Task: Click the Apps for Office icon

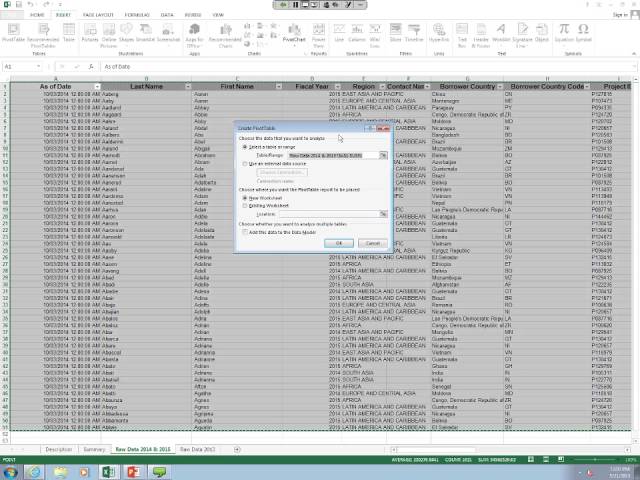Action: pyautogui.click(x=194, y=34)
